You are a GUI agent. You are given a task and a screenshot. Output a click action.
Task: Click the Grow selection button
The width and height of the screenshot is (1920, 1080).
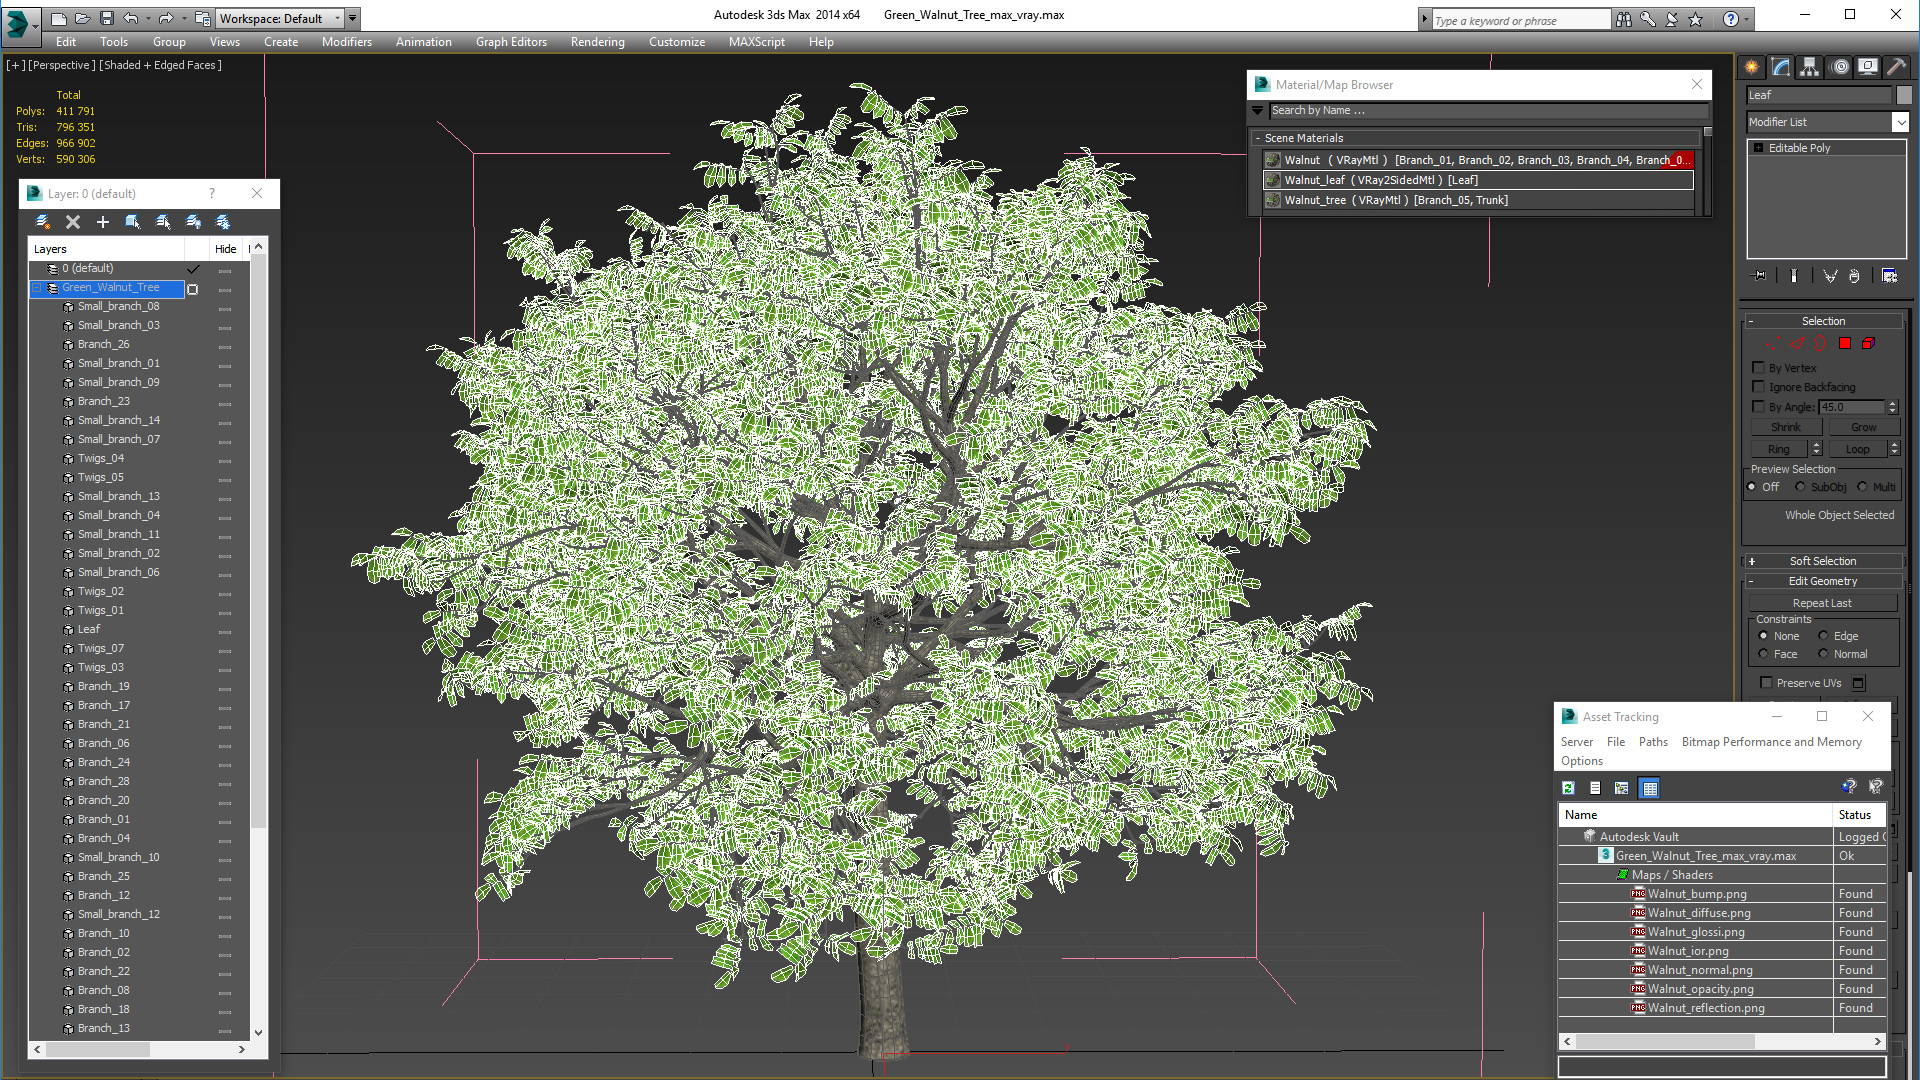click(1863, 427)
